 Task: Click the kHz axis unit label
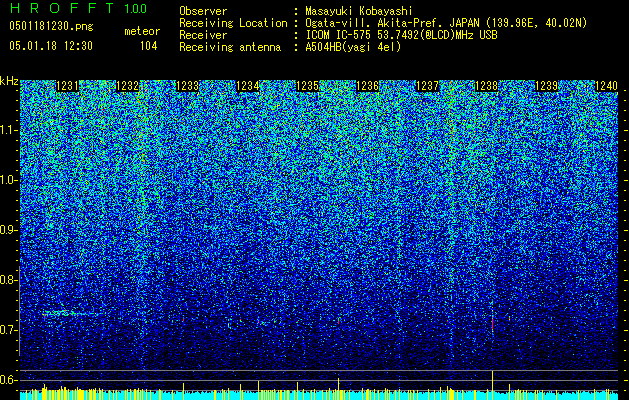[x=9, y=81]
